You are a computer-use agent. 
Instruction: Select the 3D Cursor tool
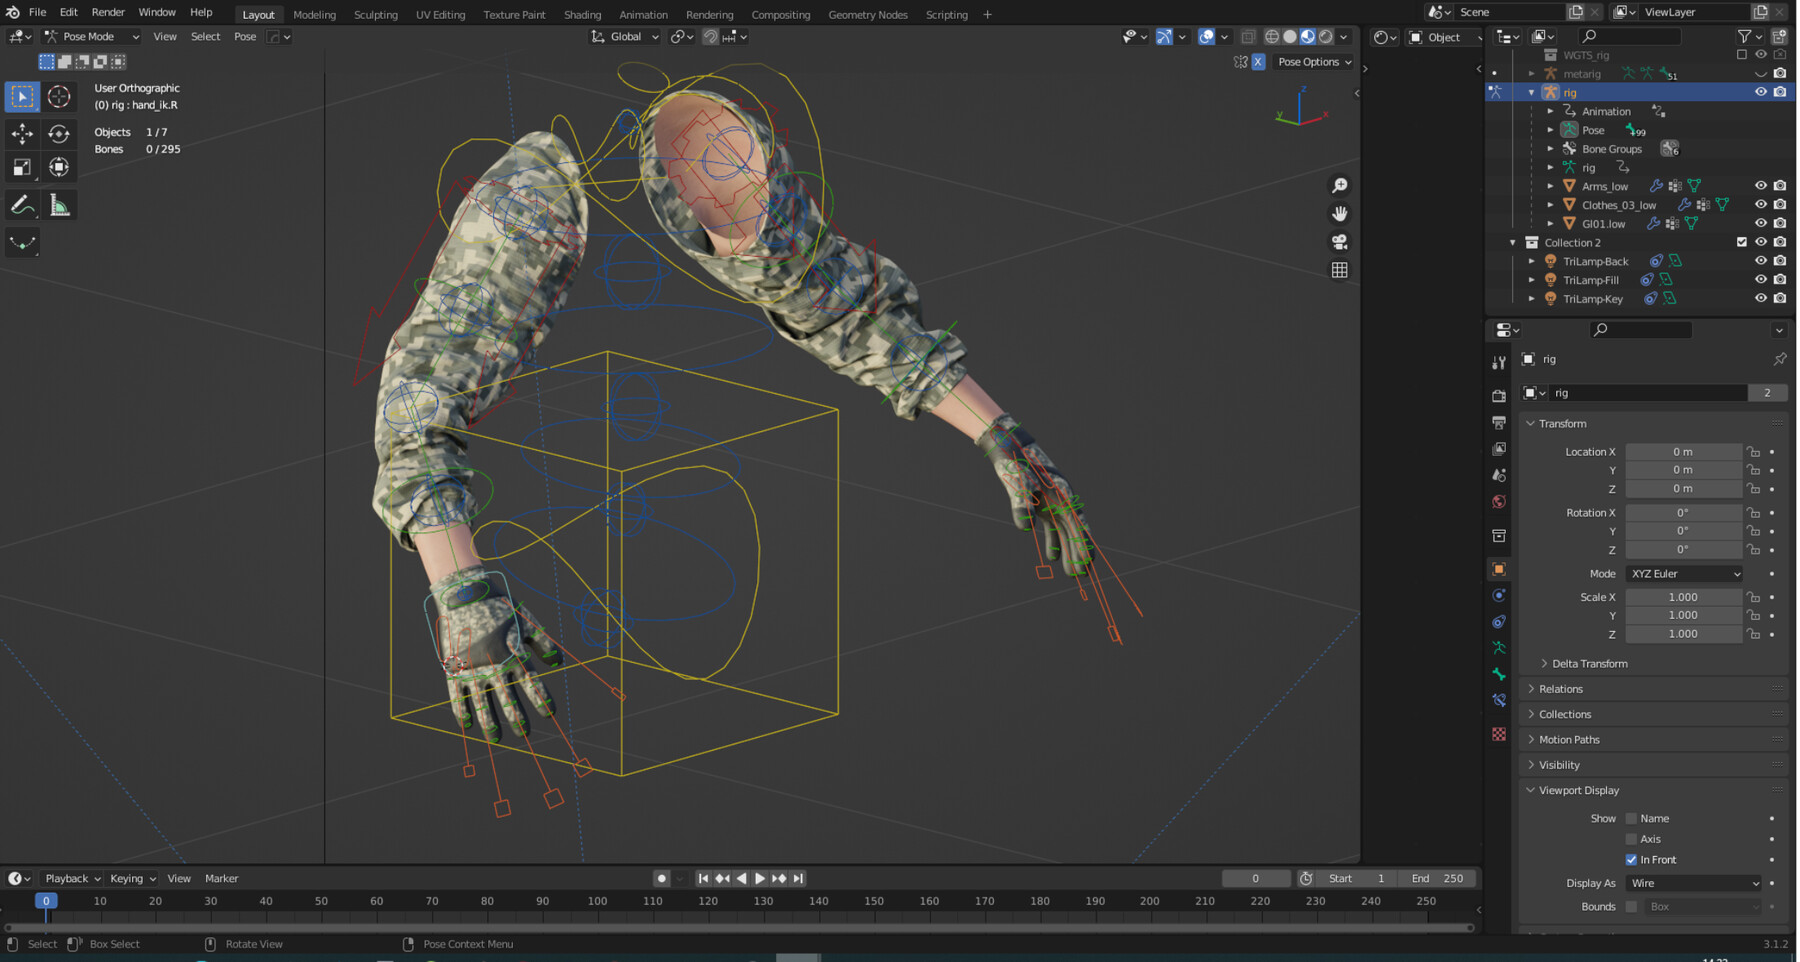pyautogui.click(x=59, y=96)
